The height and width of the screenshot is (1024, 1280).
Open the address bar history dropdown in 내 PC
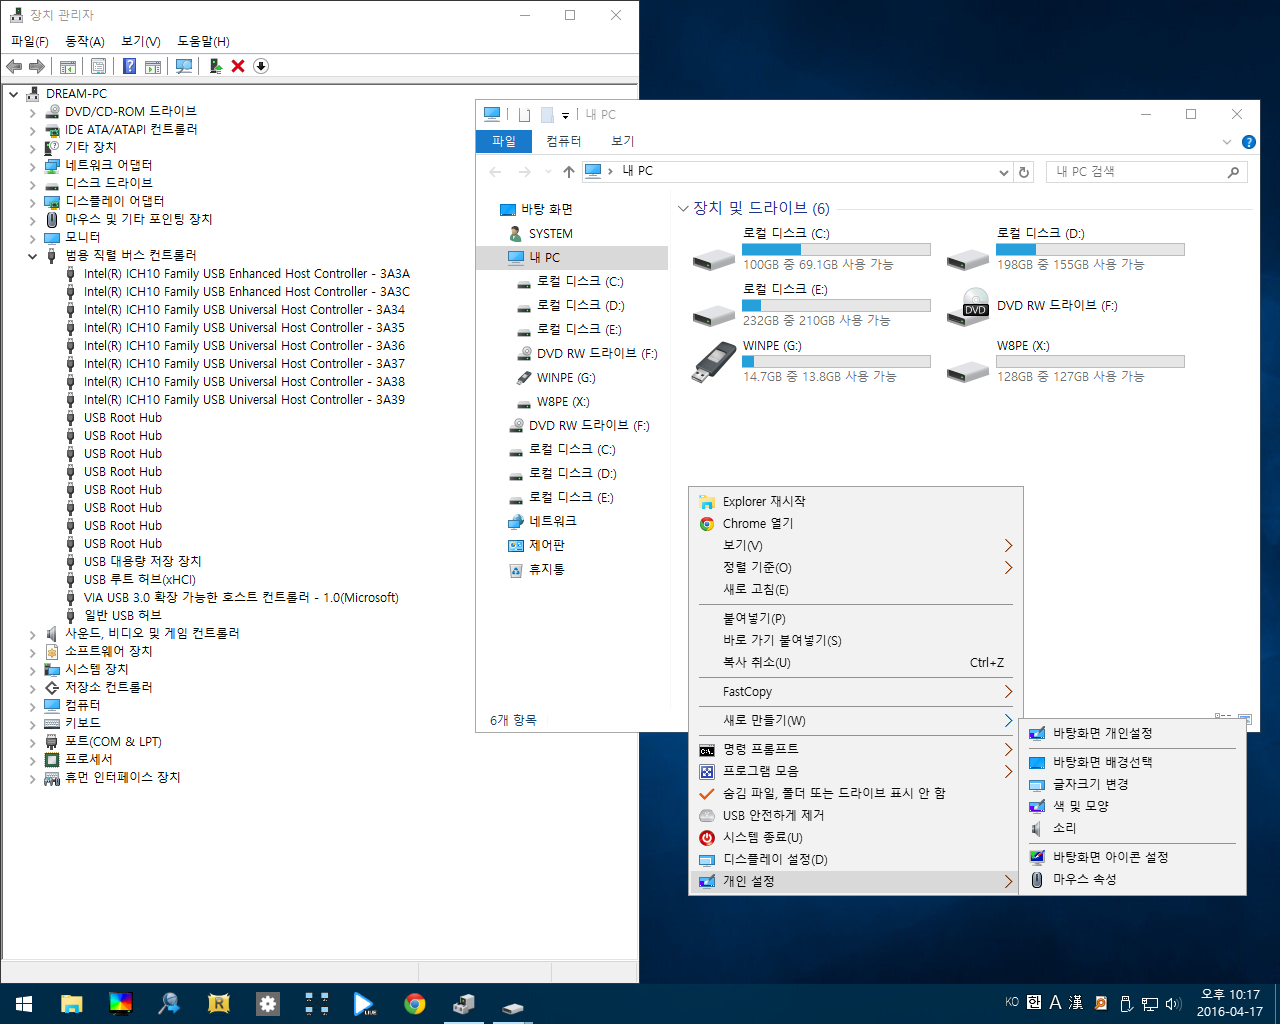click(x=1004, y=172)
